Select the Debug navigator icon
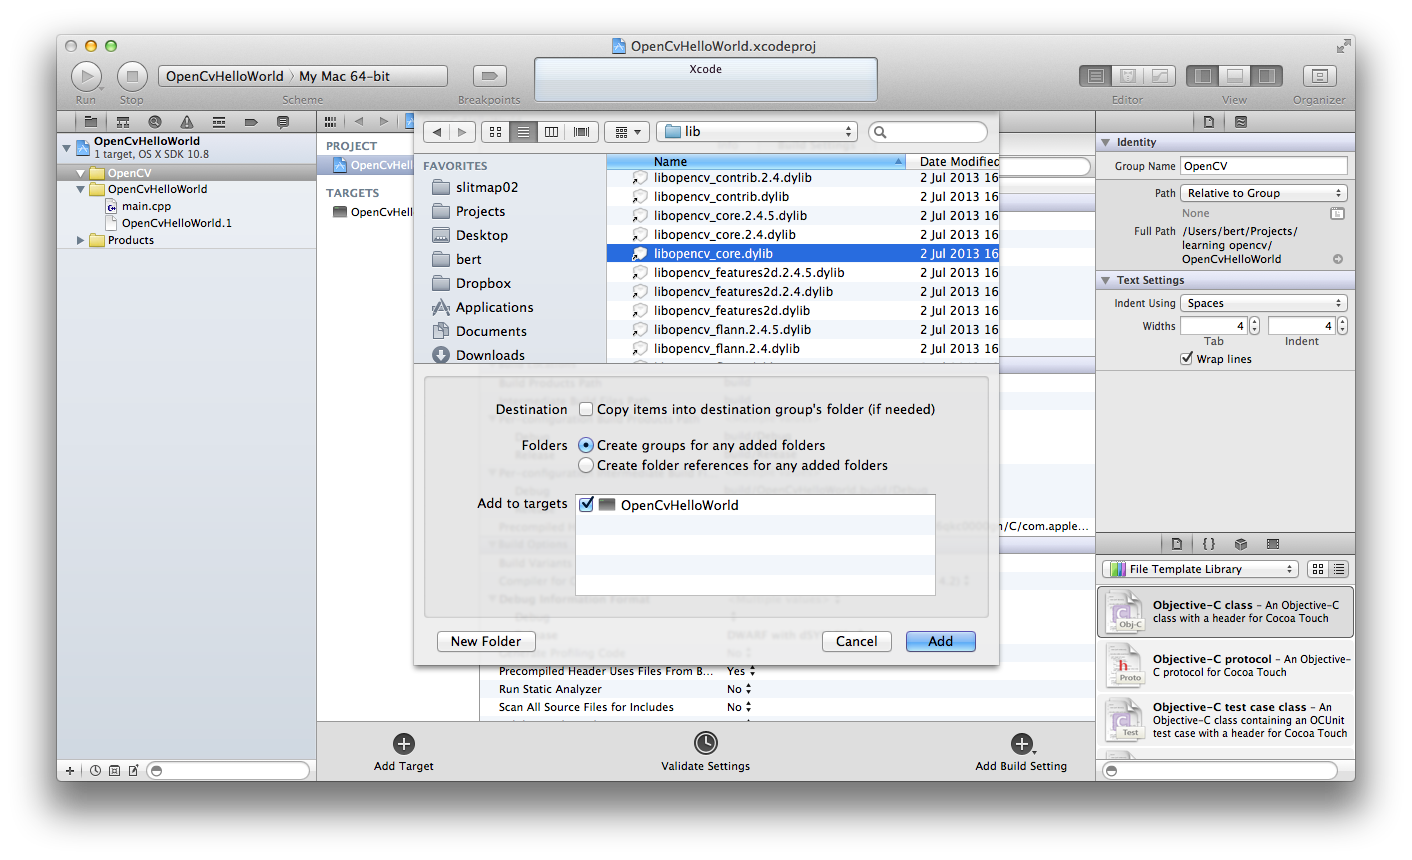The width and height of the screenshot is (1412, 860). (219, 122)
